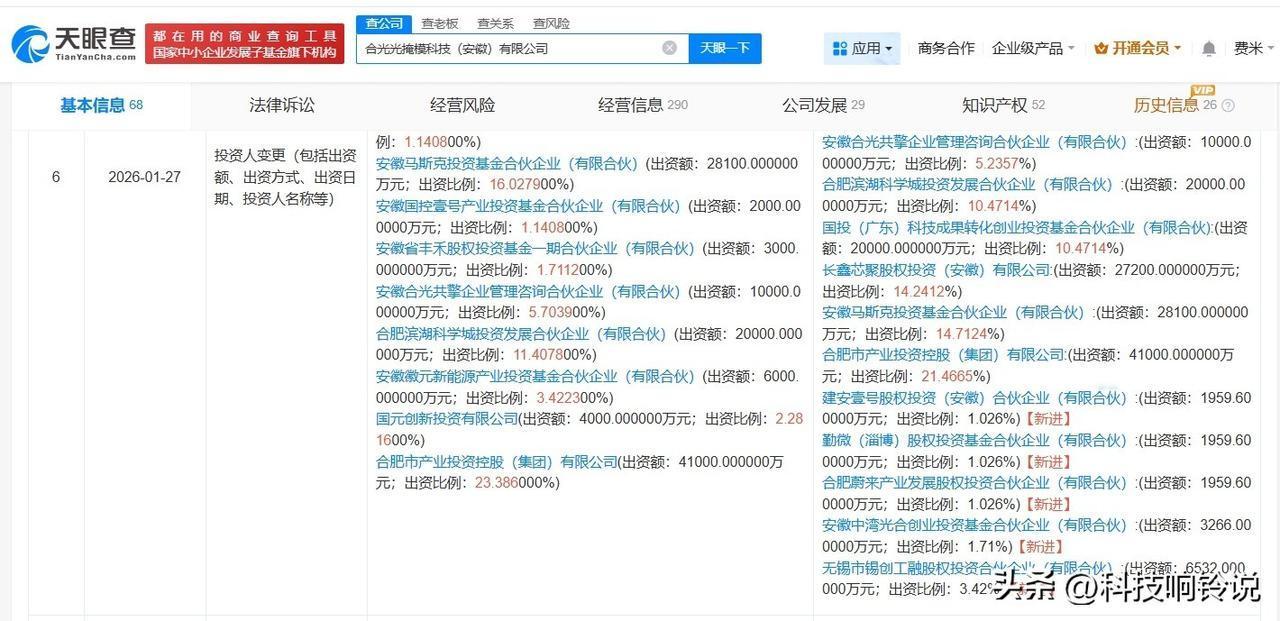Viewport: 1280px width, 621px height.
Task: Select the 经营信息 tab
Action: click(x=643, y=105)
